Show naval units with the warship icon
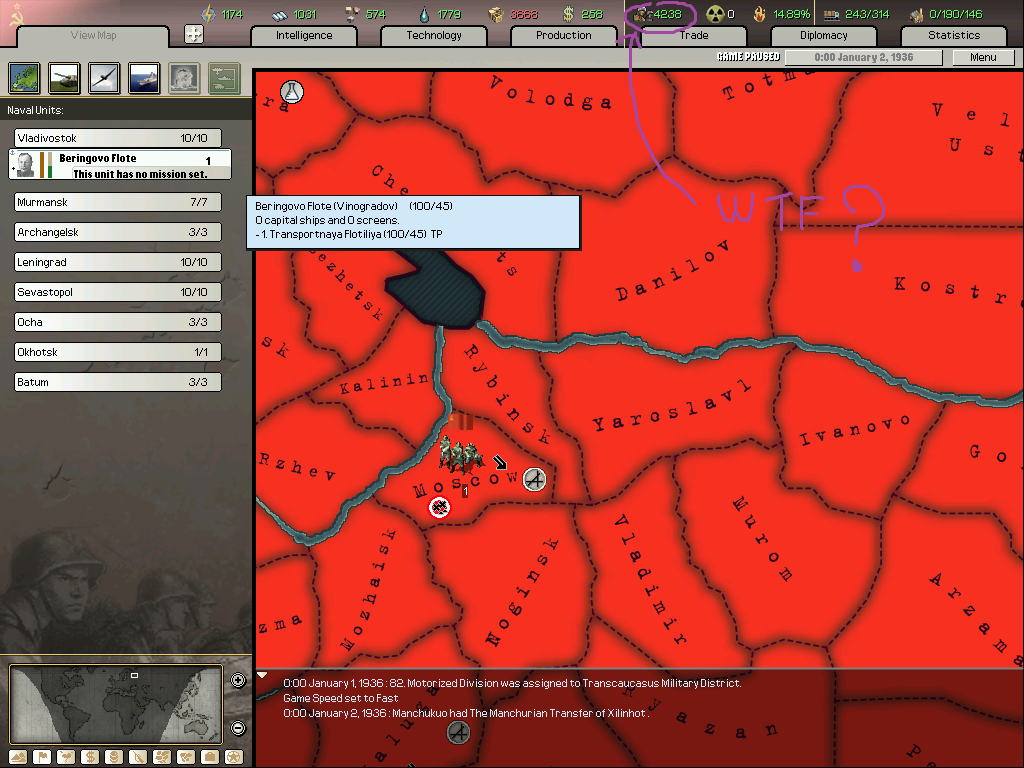Image resolution: width=1024 pixels, height=768 pixels. (x=144, y=78)
